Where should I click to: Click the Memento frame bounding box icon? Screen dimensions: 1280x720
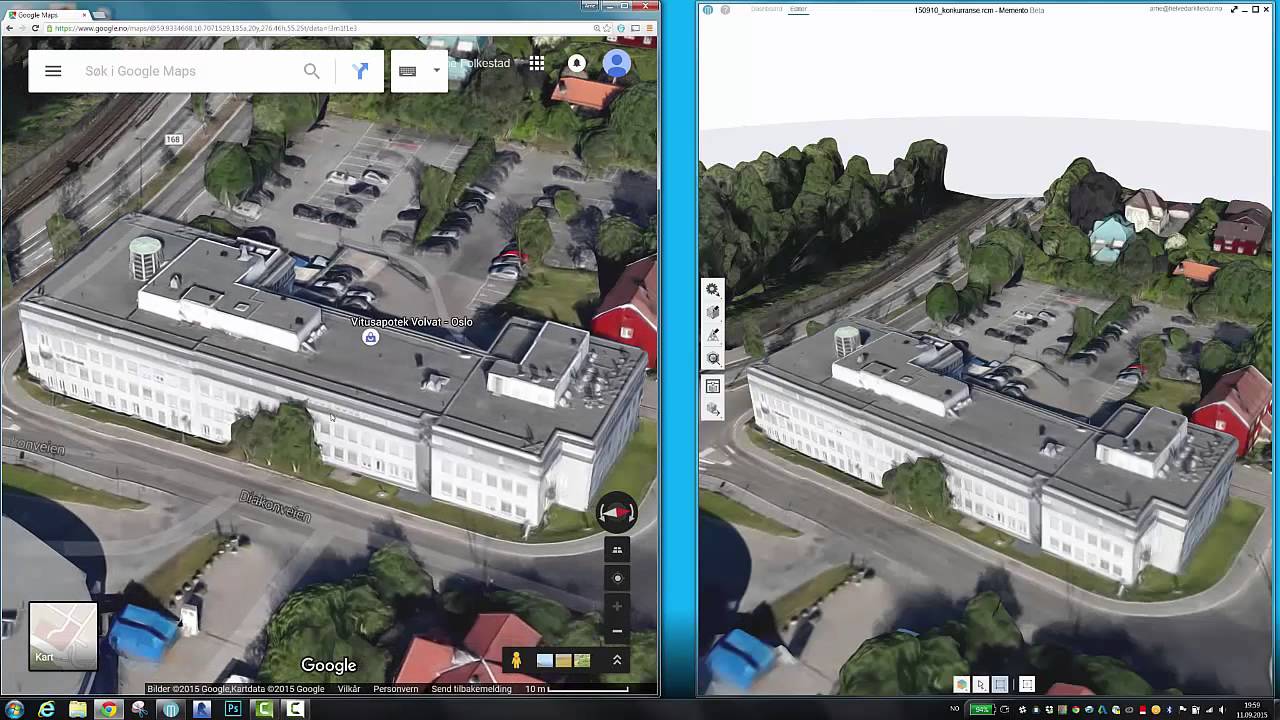[x=1026, y=684]
